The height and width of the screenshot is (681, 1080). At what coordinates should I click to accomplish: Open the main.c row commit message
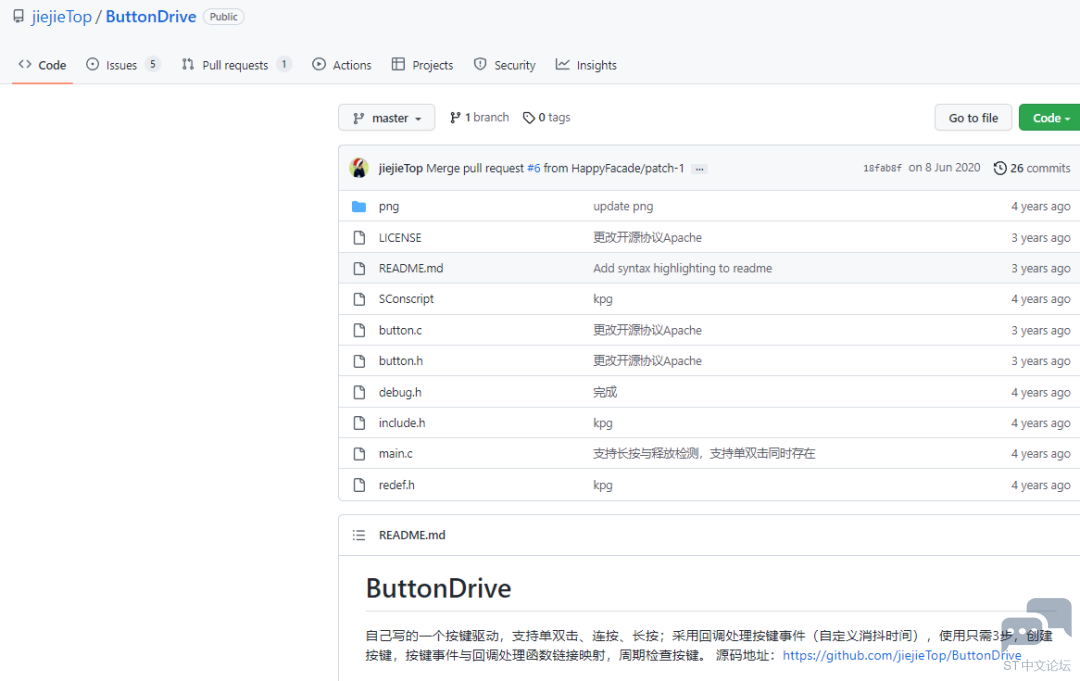(x=704, y=454)
